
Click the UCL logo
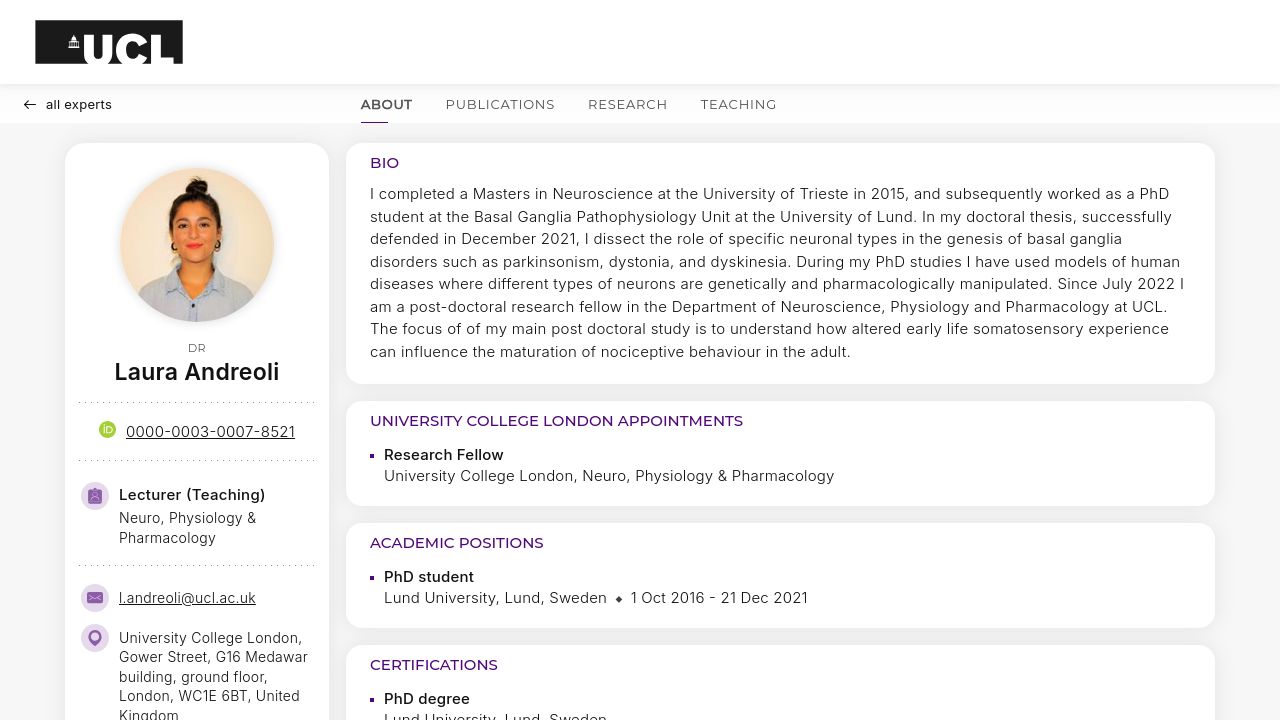pyautogui.click(x=109, y=42)
